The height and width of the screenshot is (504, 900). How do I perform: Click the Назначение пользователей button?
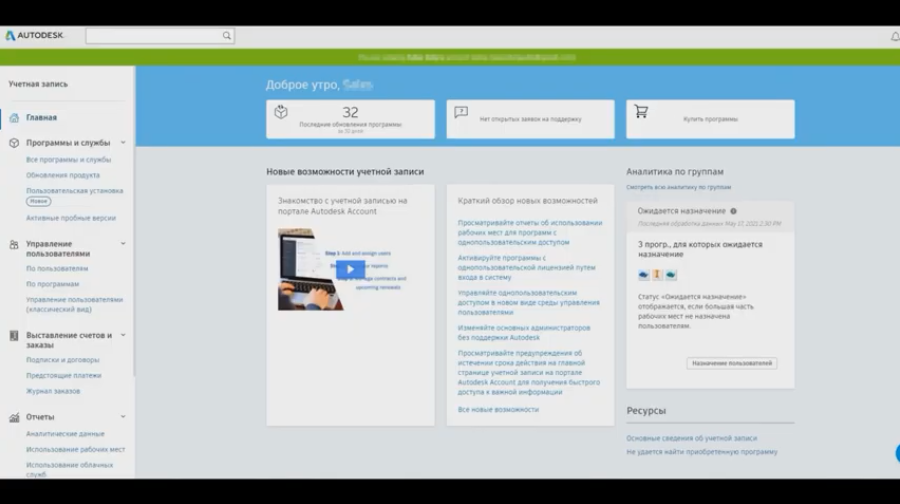point(732,363)
